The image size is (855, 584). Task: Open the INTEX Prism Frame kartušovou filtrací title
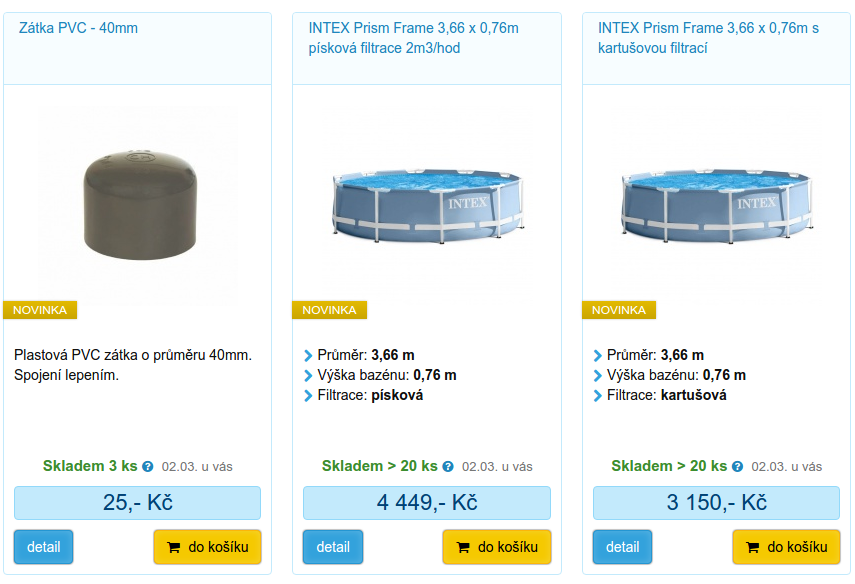point(708,38)
